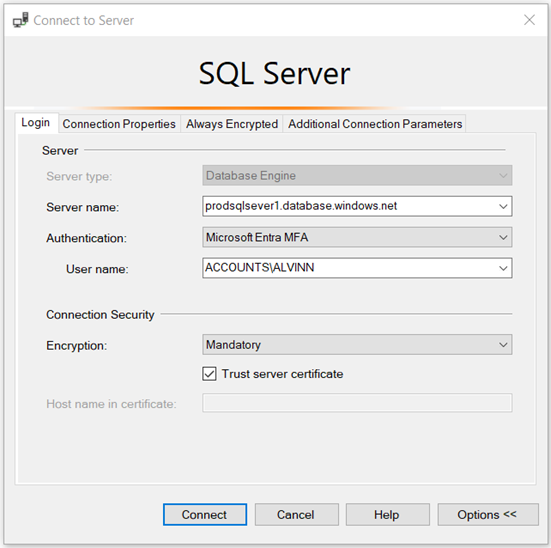This screenshot has width=551, height=548.
Task: Click the Help button
Action: click(387, 515)
